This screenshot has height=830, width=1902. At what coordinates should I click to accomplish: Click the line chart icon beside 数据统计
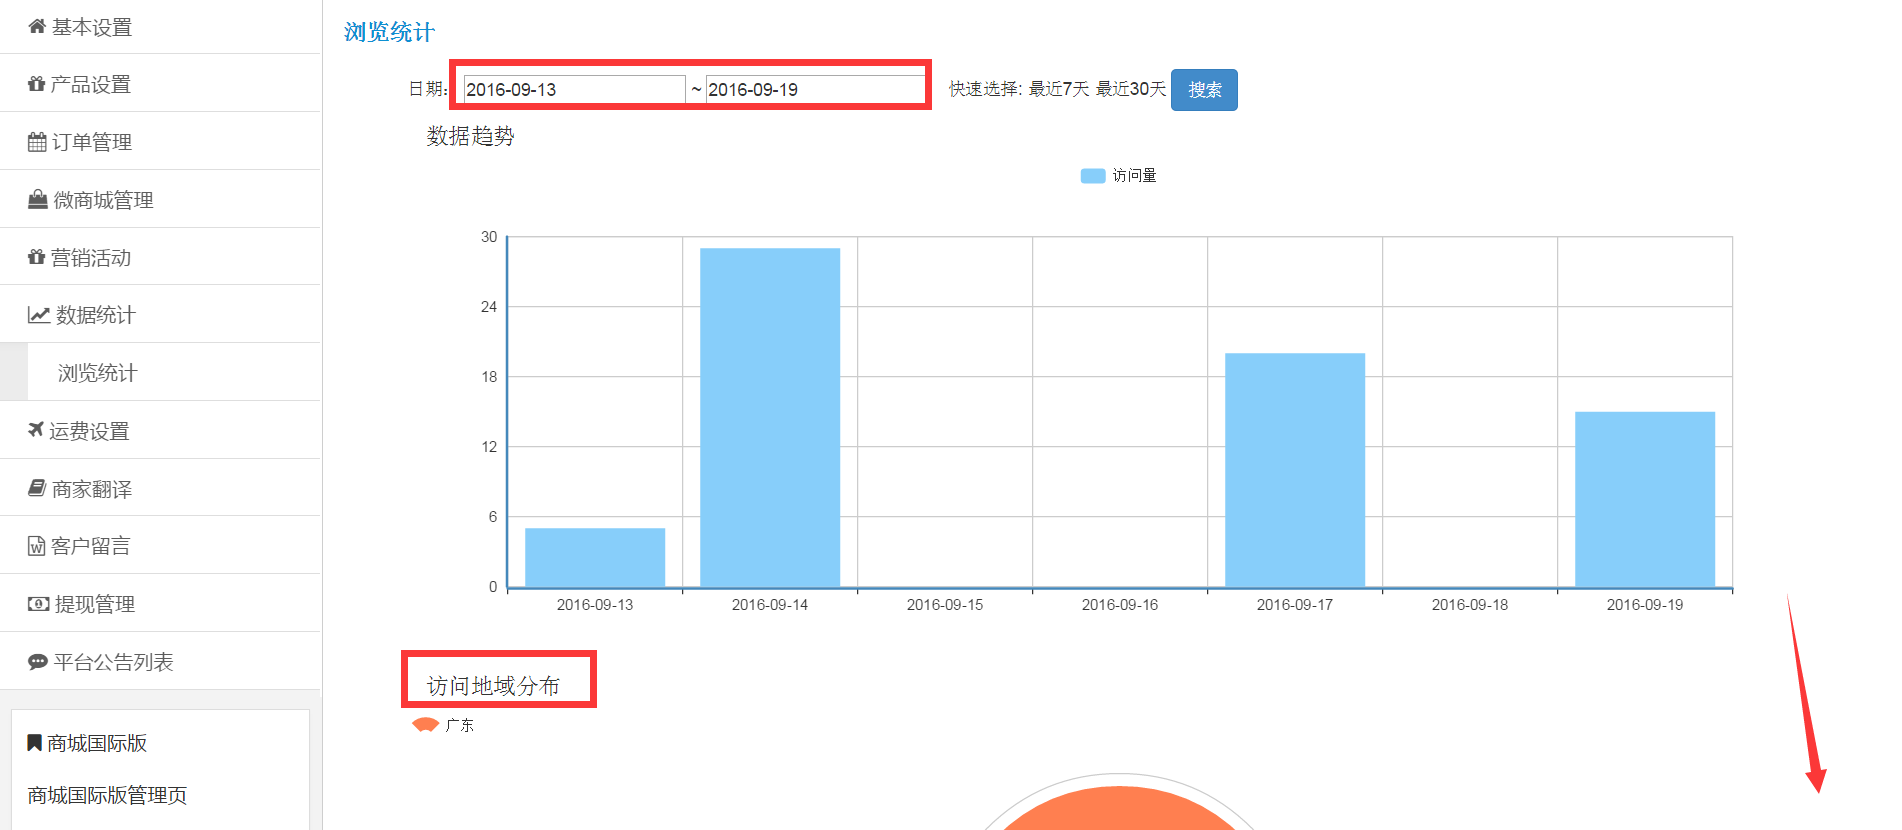[x=39, y=315]
